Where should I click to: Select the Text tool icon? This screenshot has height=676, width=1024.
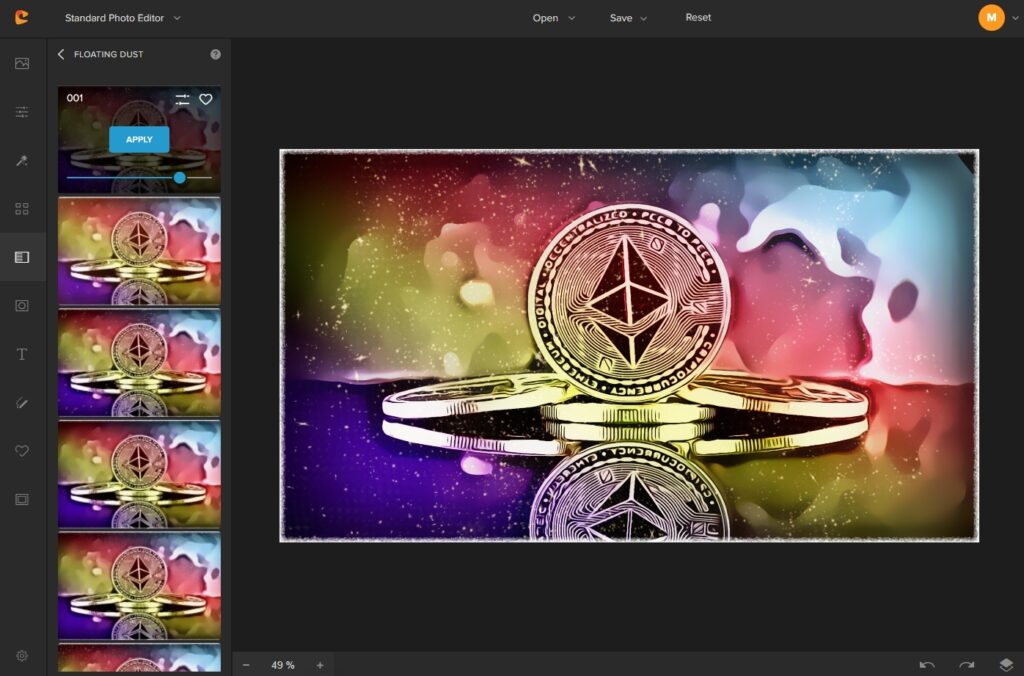[x=22, y=354]
